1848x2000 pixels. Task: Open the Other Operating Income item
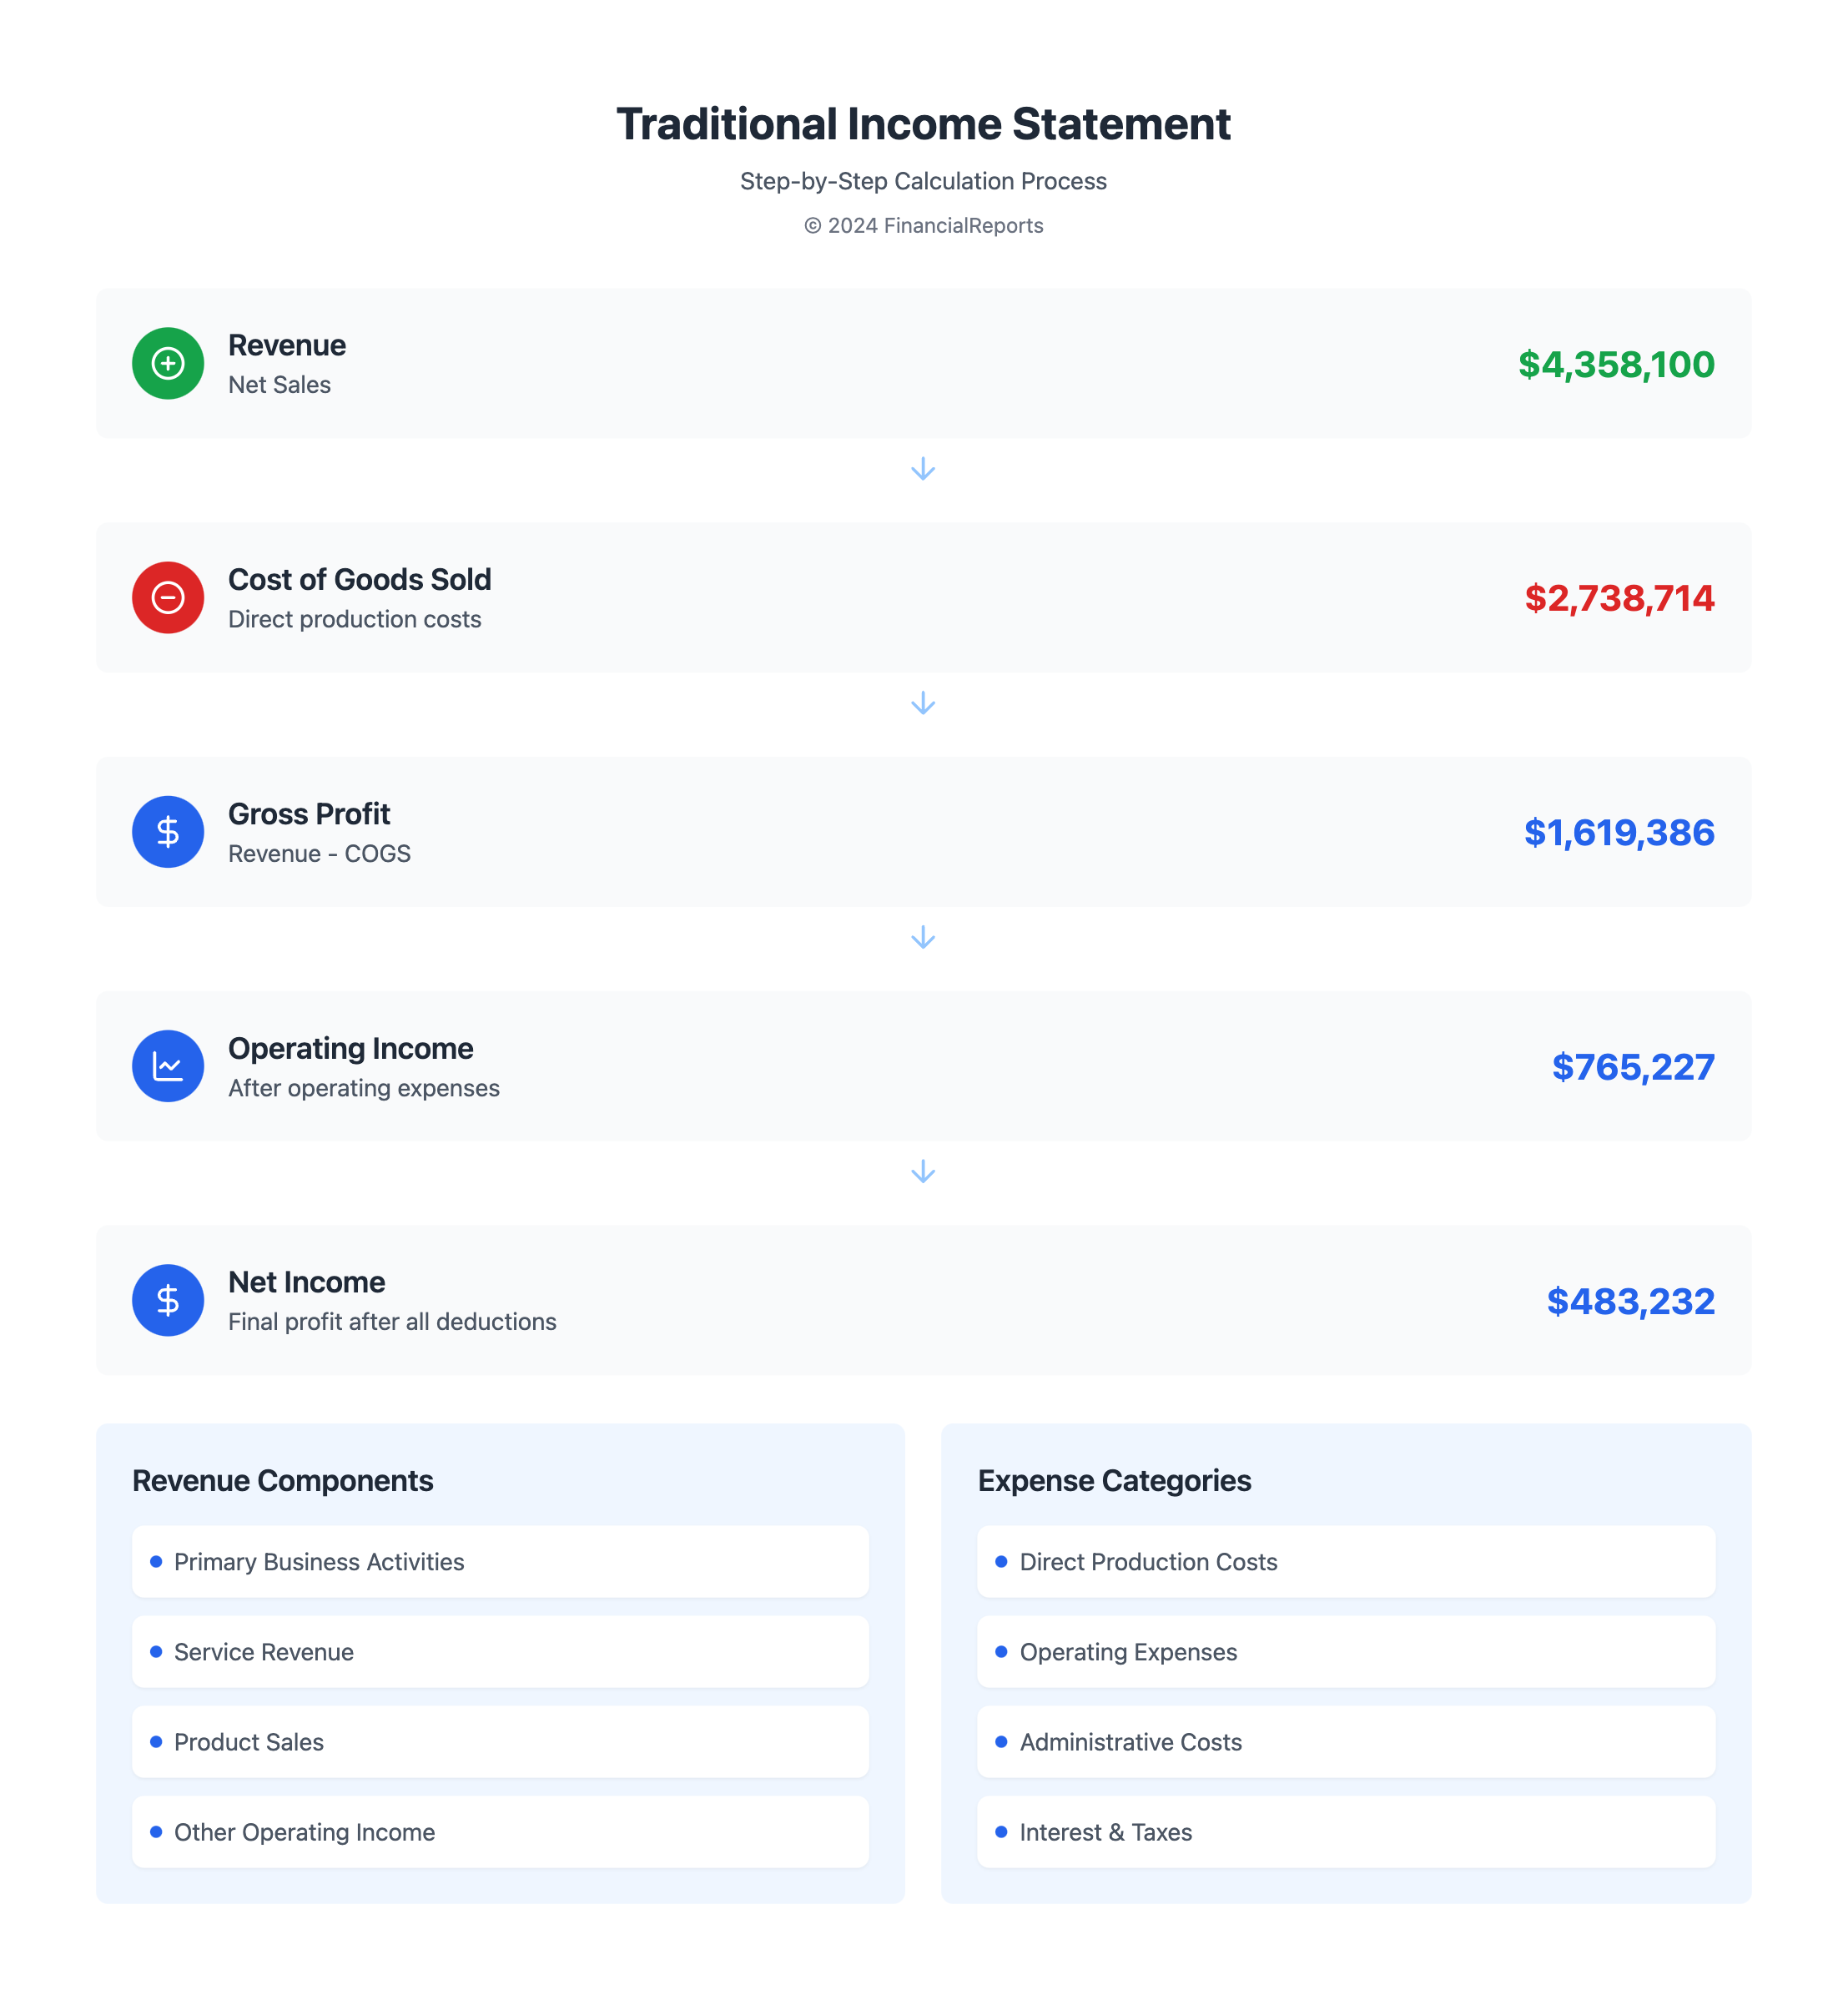coord(304,1831)
